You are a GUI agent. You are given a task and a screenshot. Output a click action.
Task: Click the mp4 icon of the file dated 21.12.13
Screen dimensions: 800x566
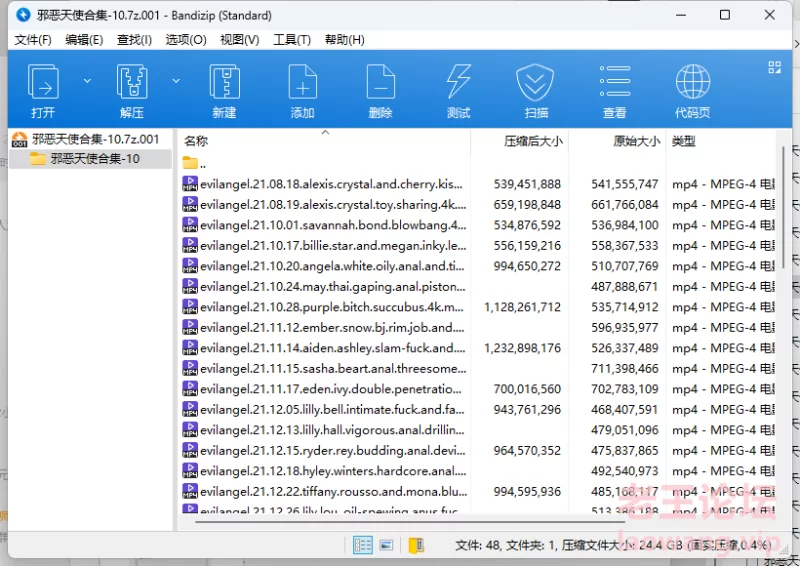[x=190, y=430]
